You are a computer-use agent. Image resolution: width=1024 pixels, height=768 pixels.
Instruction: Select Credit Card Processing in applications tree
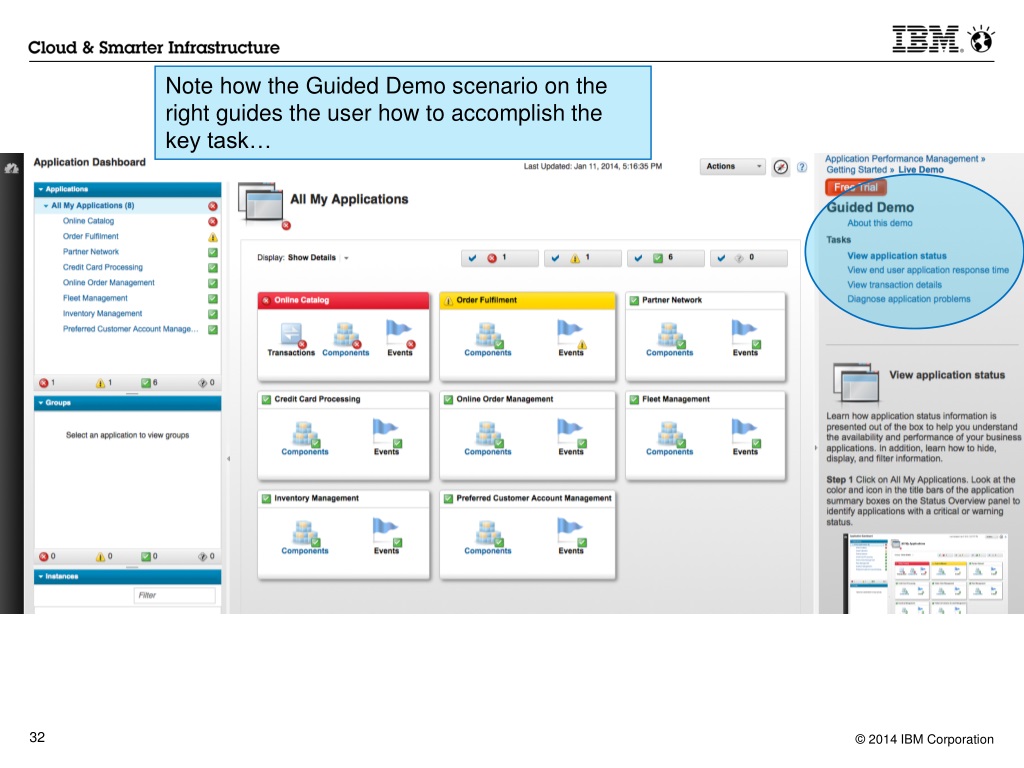103,268
